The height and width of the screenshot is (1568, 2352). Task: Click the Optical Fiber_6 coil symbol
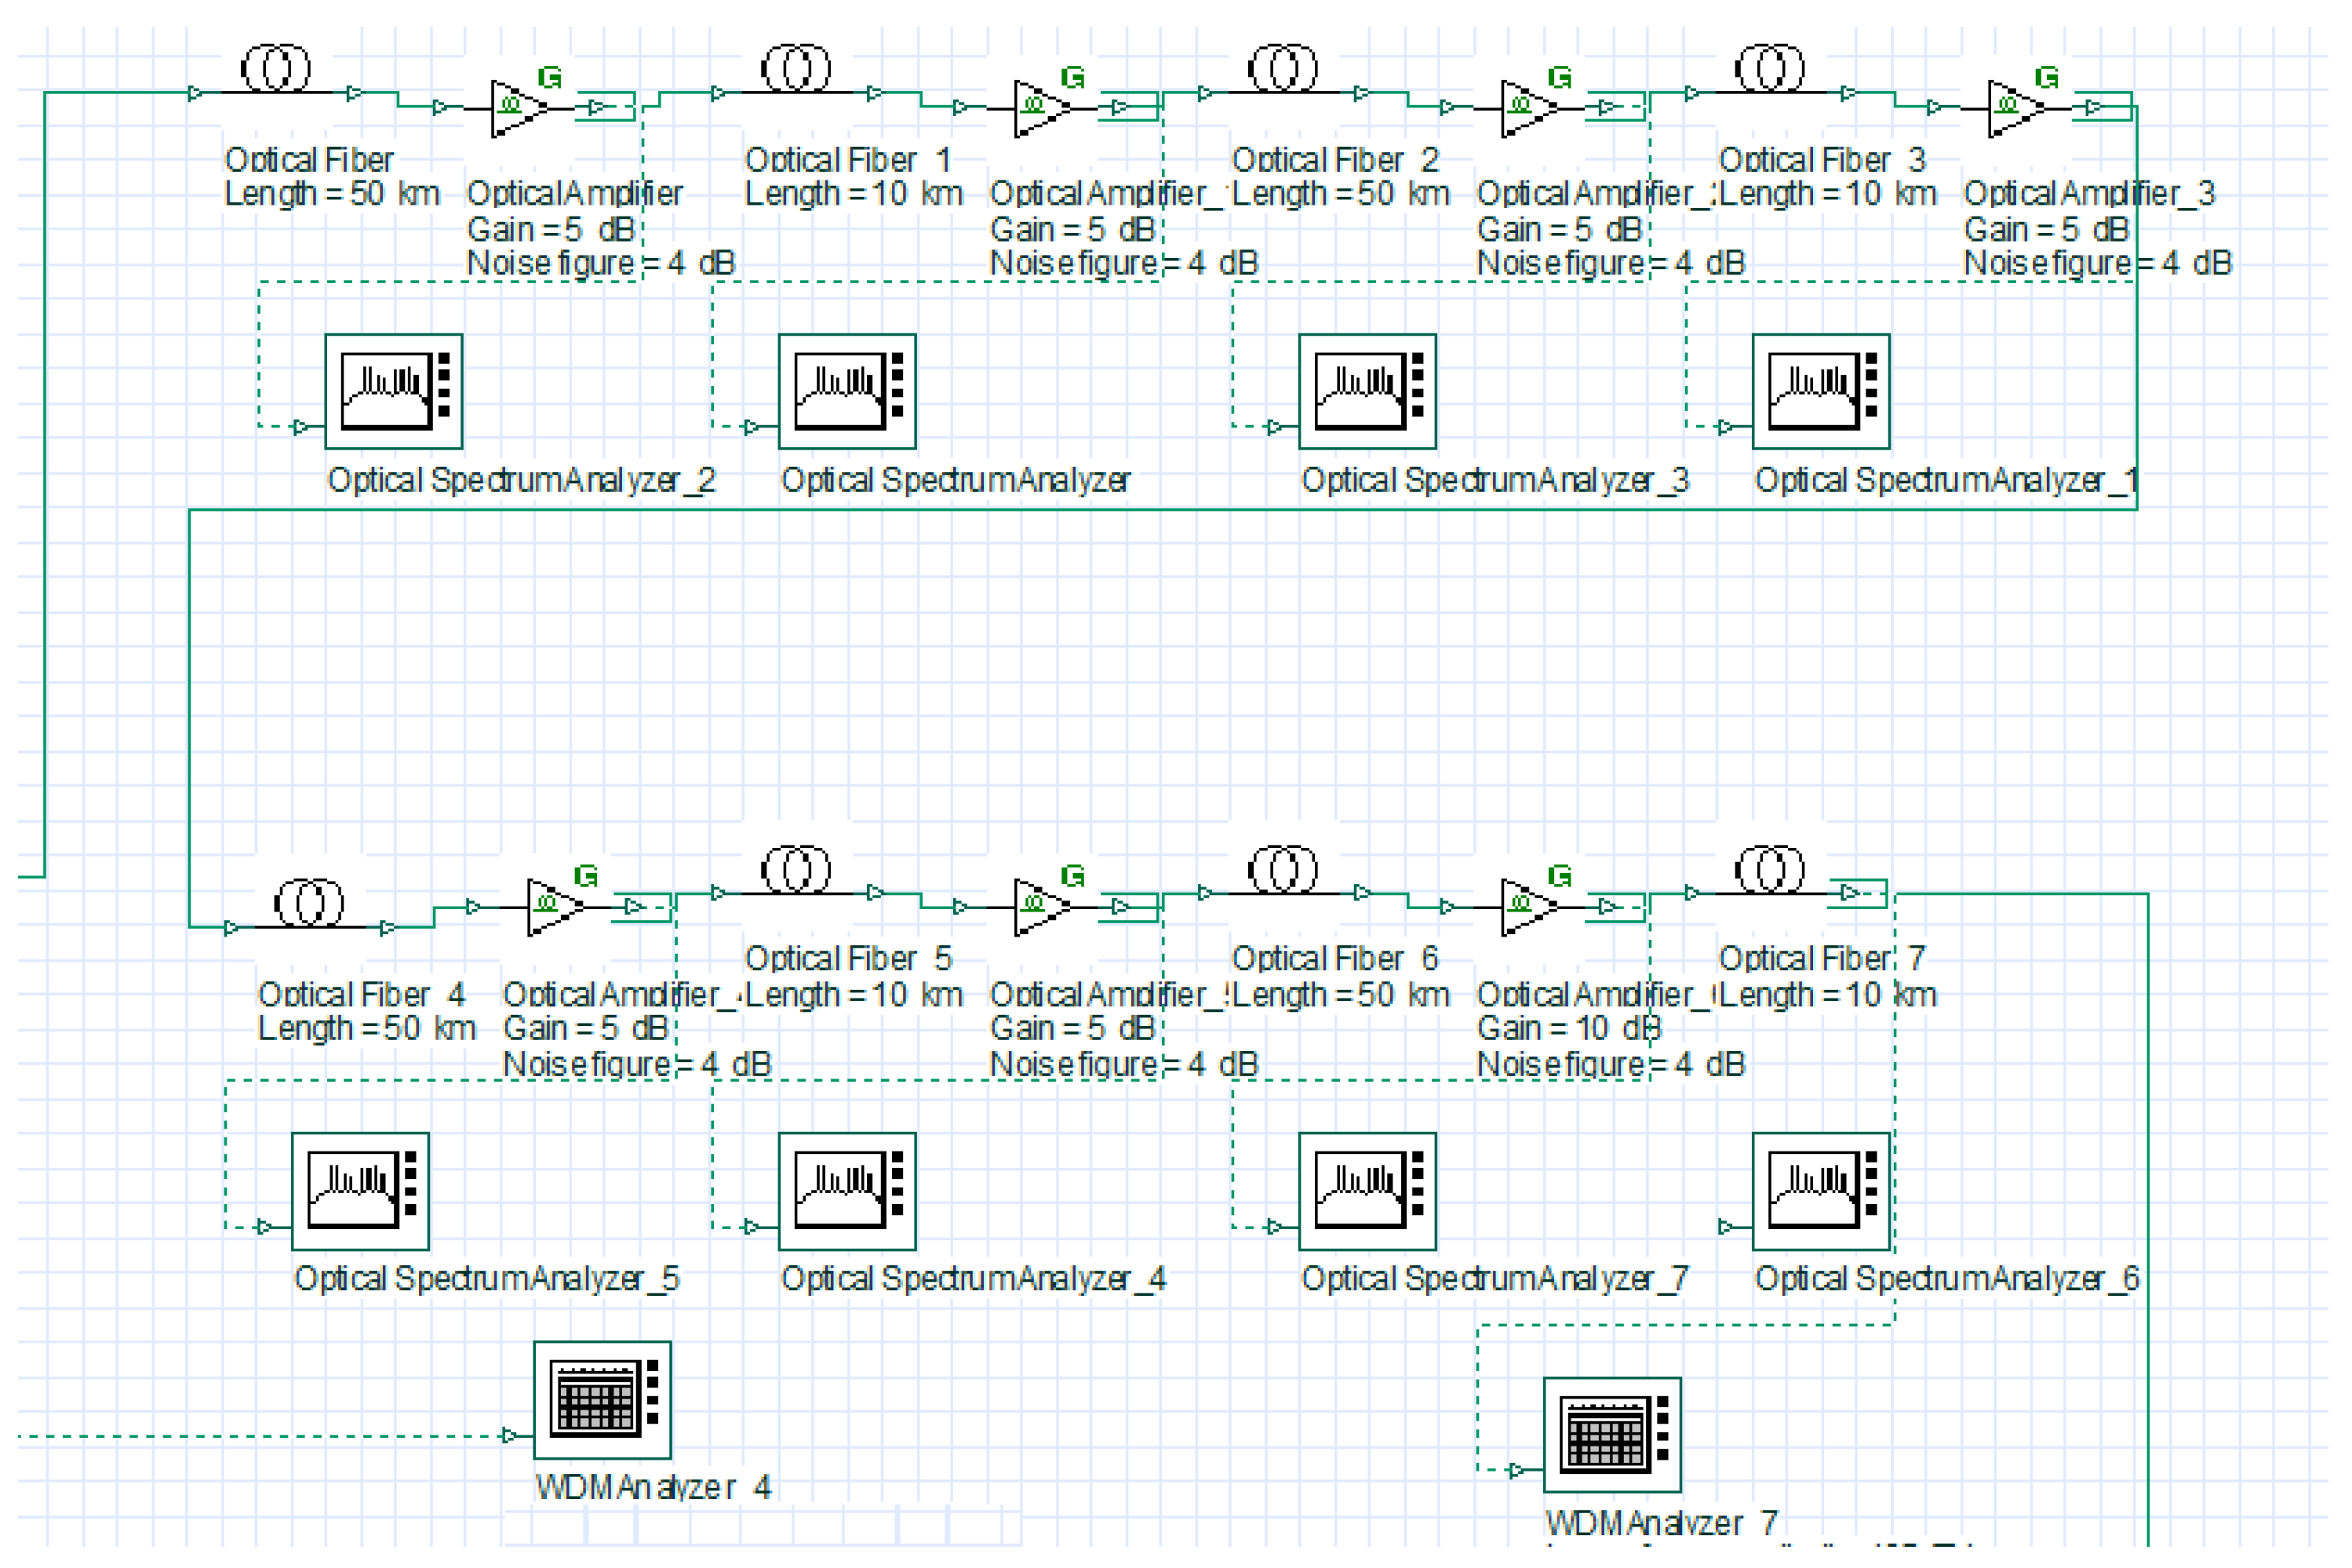pyautogui.click(x=1283, y=868)
